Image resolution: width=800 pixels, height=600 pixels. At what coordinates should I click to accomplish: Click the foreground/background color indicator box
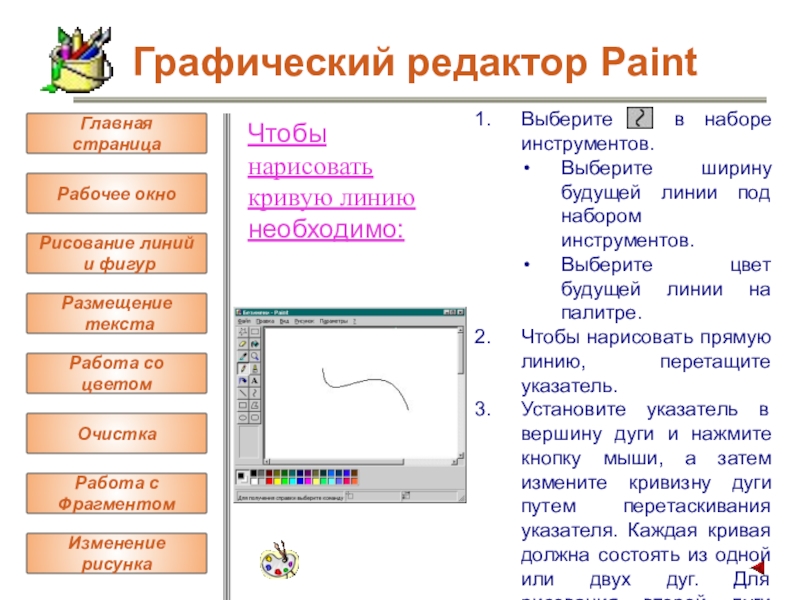242,477
